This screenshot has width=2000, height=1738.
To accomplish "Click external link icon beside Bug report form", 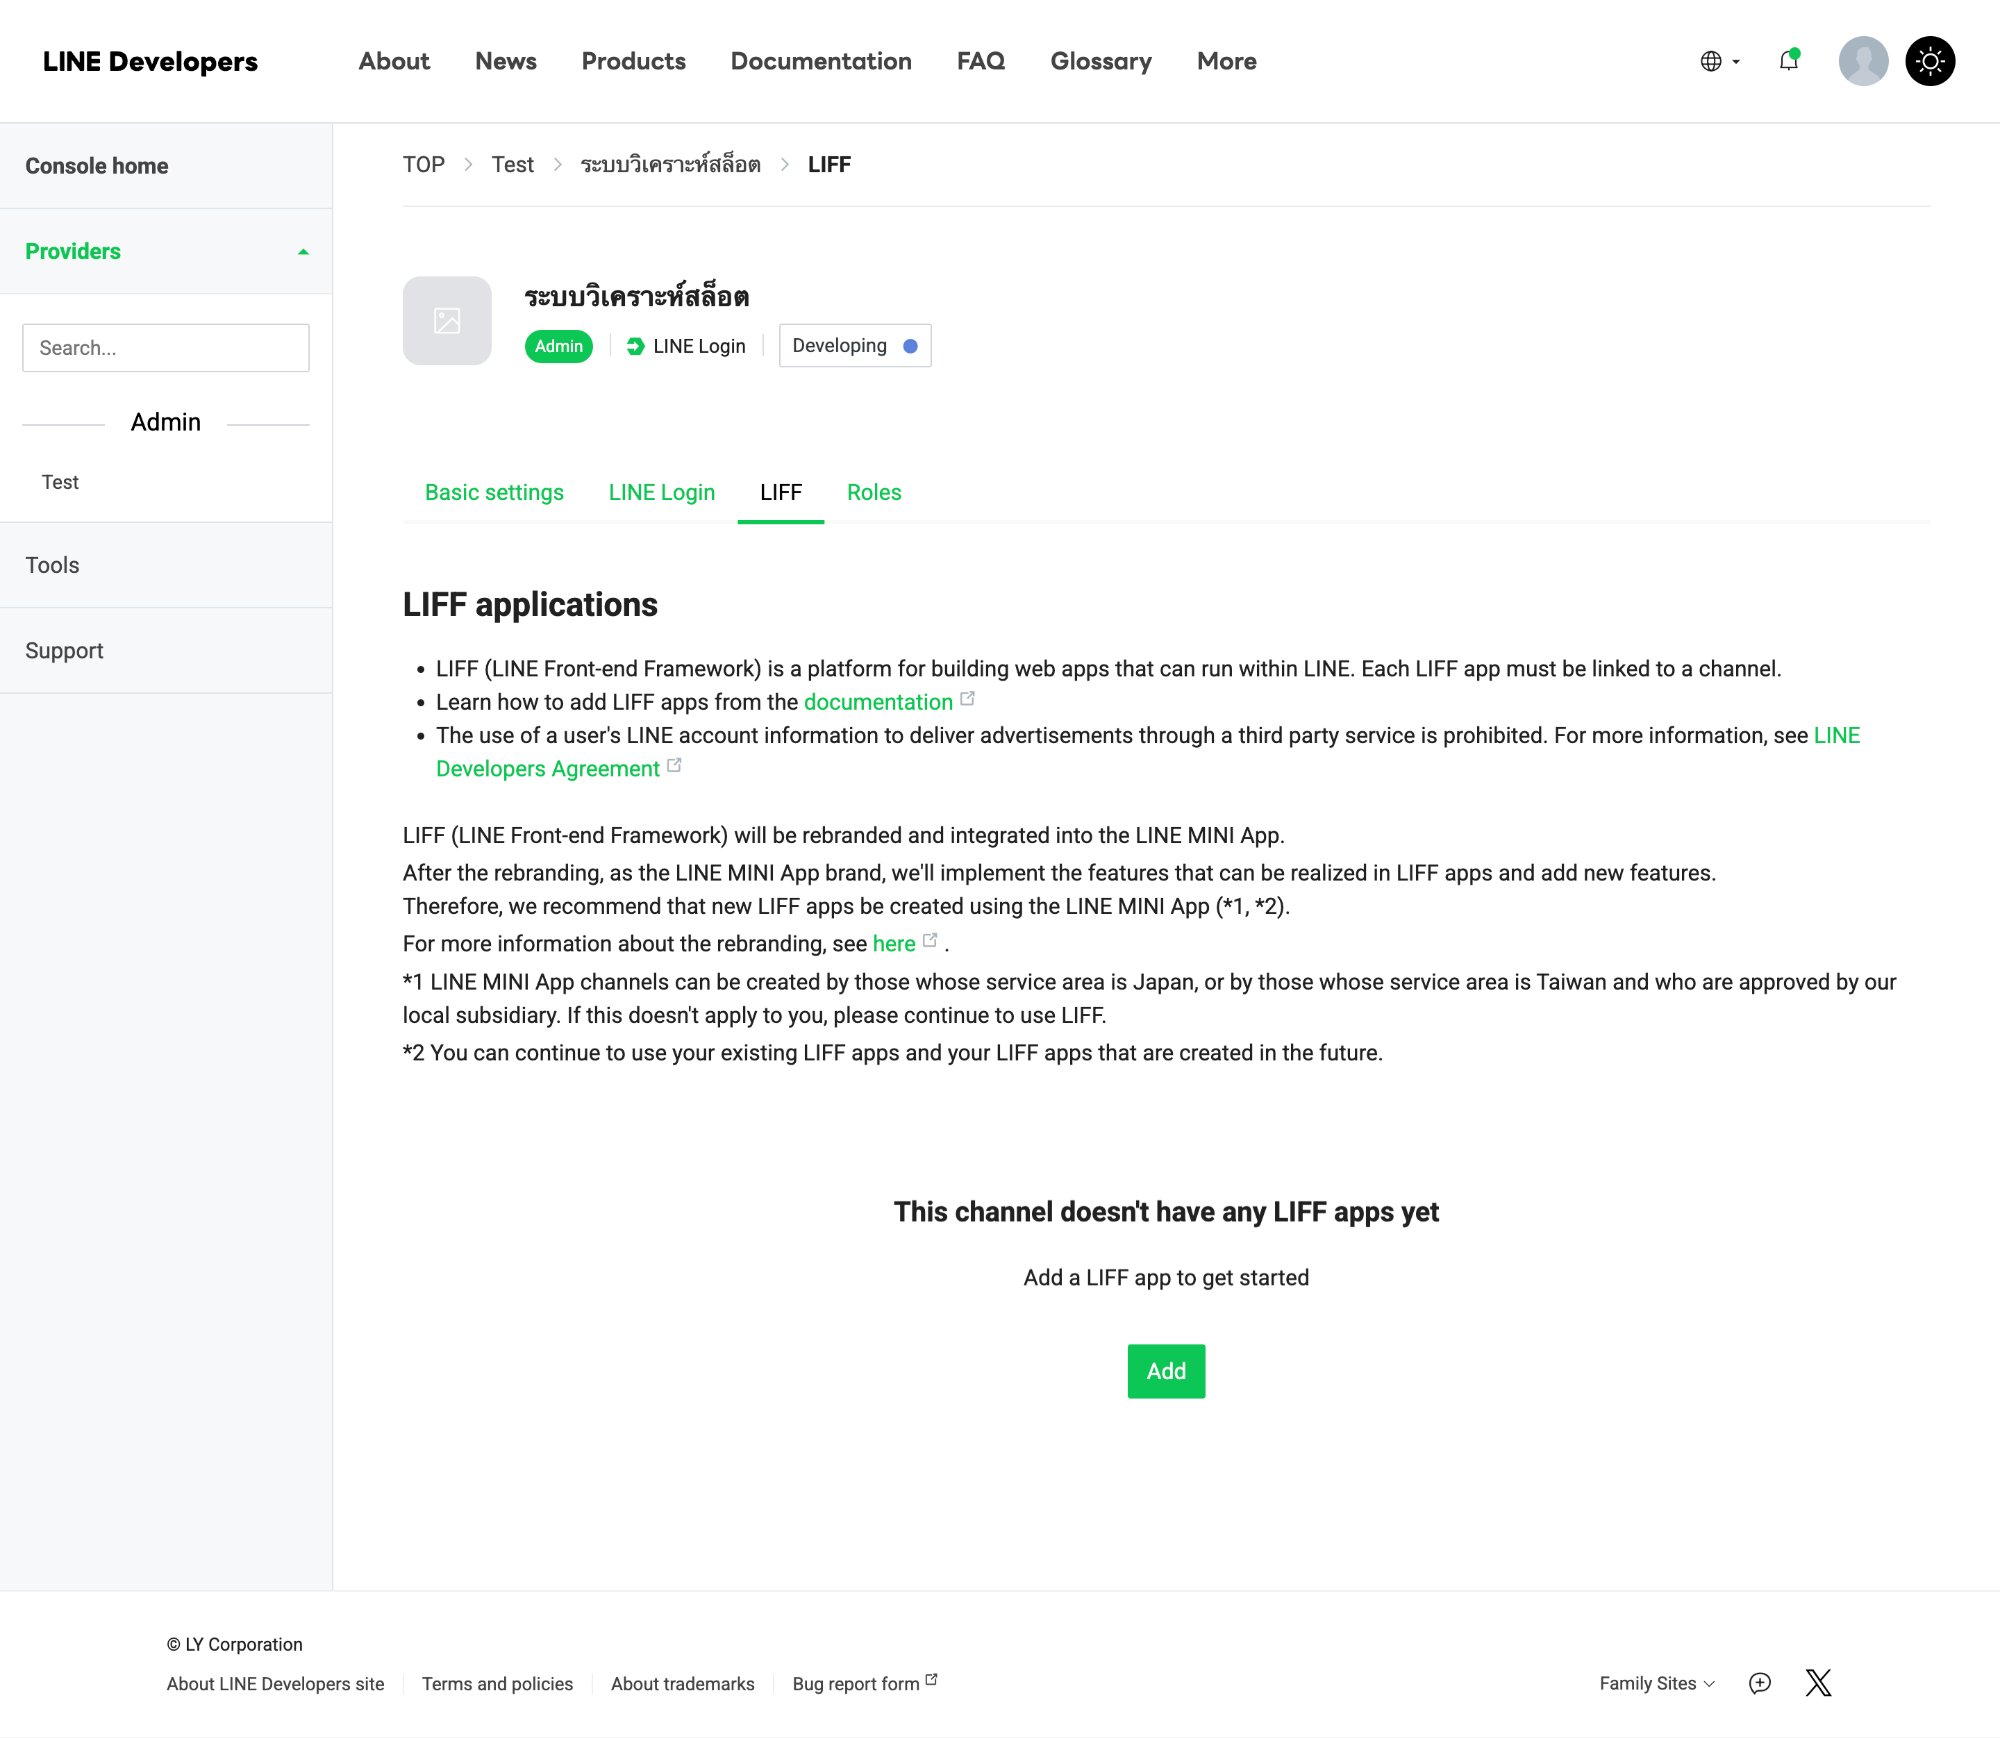I will pos(931,1680).
